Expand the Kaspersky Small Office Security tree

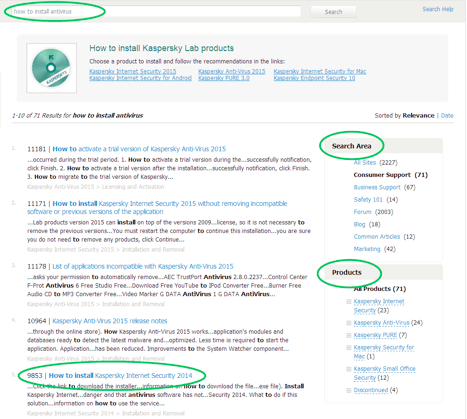click(349, 369)
